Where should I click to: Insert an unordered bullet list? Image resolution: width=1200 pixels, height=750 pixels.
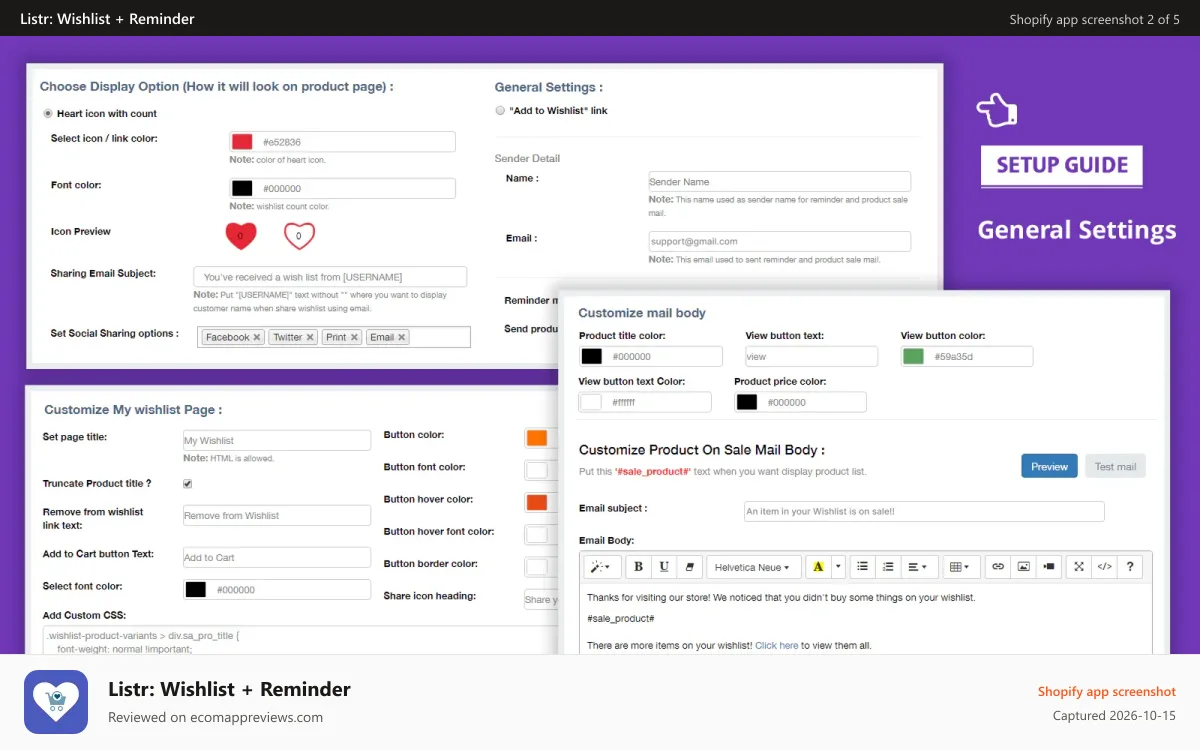pyautogui.click(x=863, y=567)
